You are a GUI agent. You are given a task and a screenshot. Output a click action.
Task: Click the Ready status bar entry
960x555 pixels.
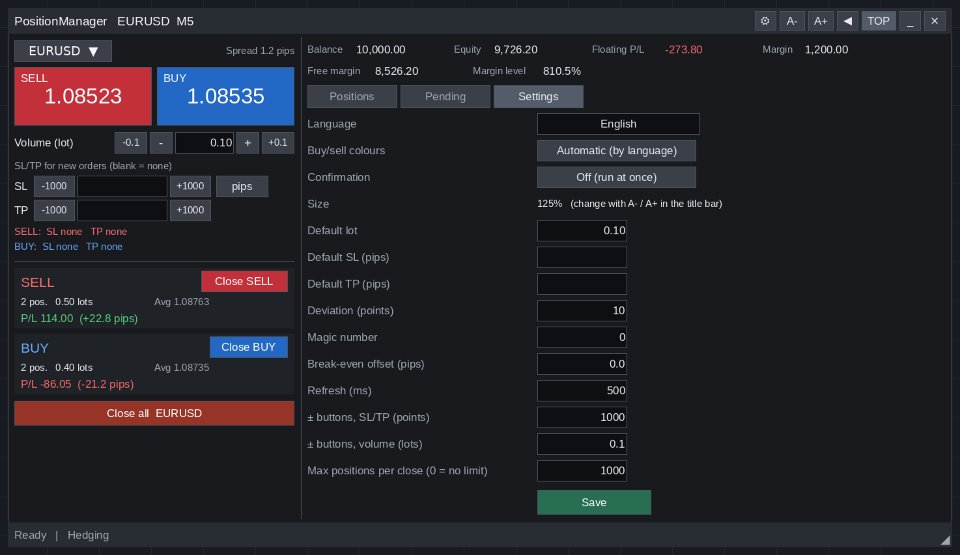coord(30,535)
